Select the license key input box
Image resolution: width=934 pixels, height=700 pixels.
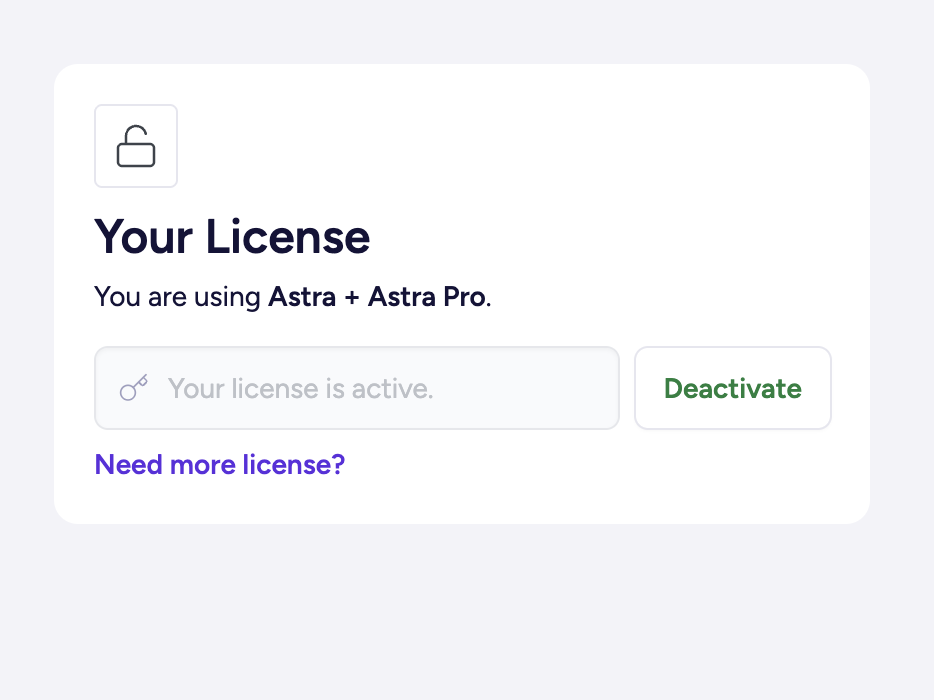tap(357, 388)
